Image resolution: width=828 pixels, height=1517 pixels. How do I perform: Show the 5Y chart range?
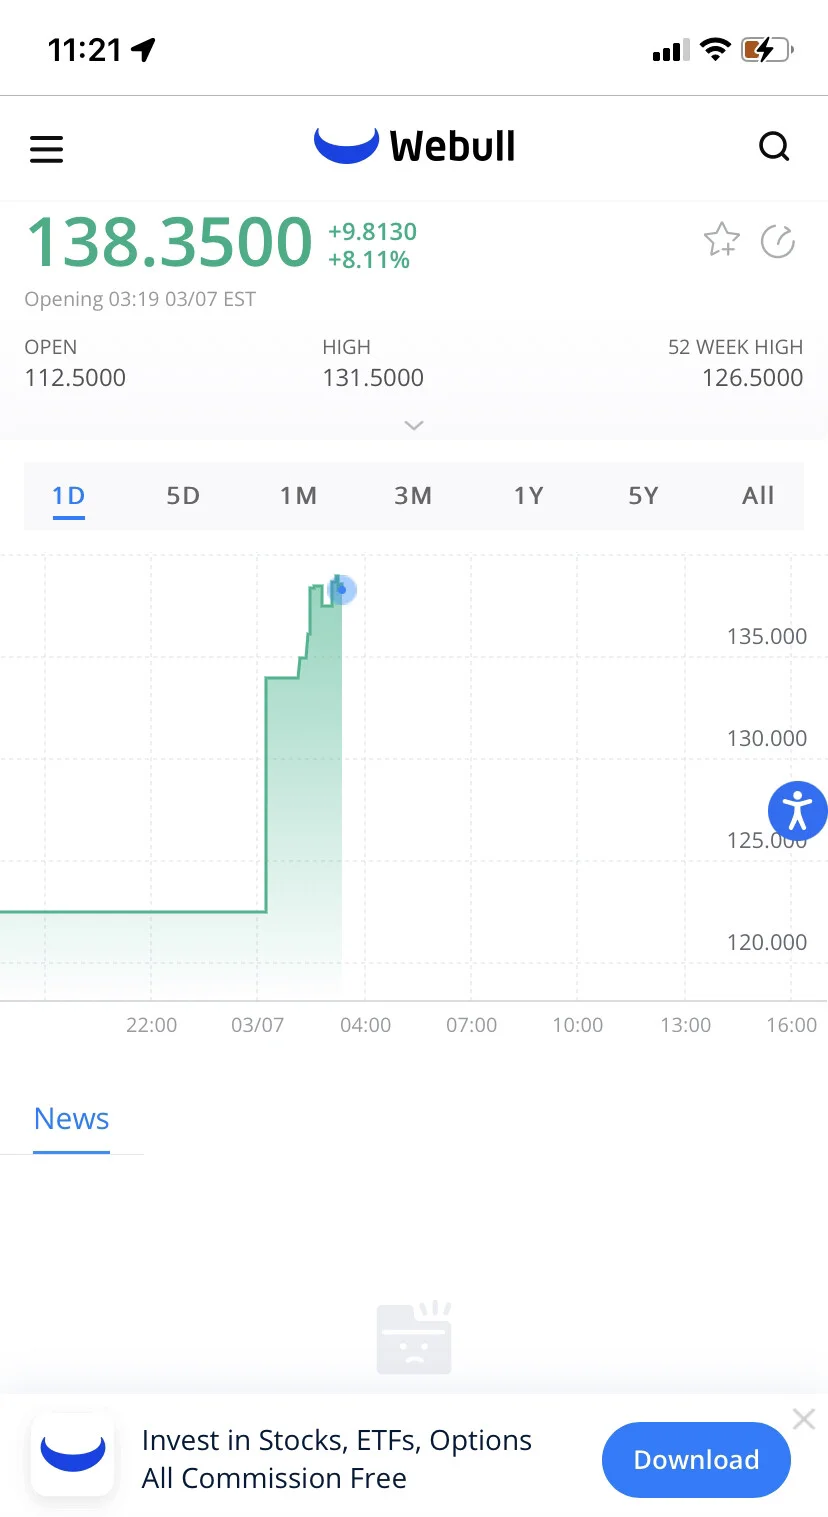[643, 496]
